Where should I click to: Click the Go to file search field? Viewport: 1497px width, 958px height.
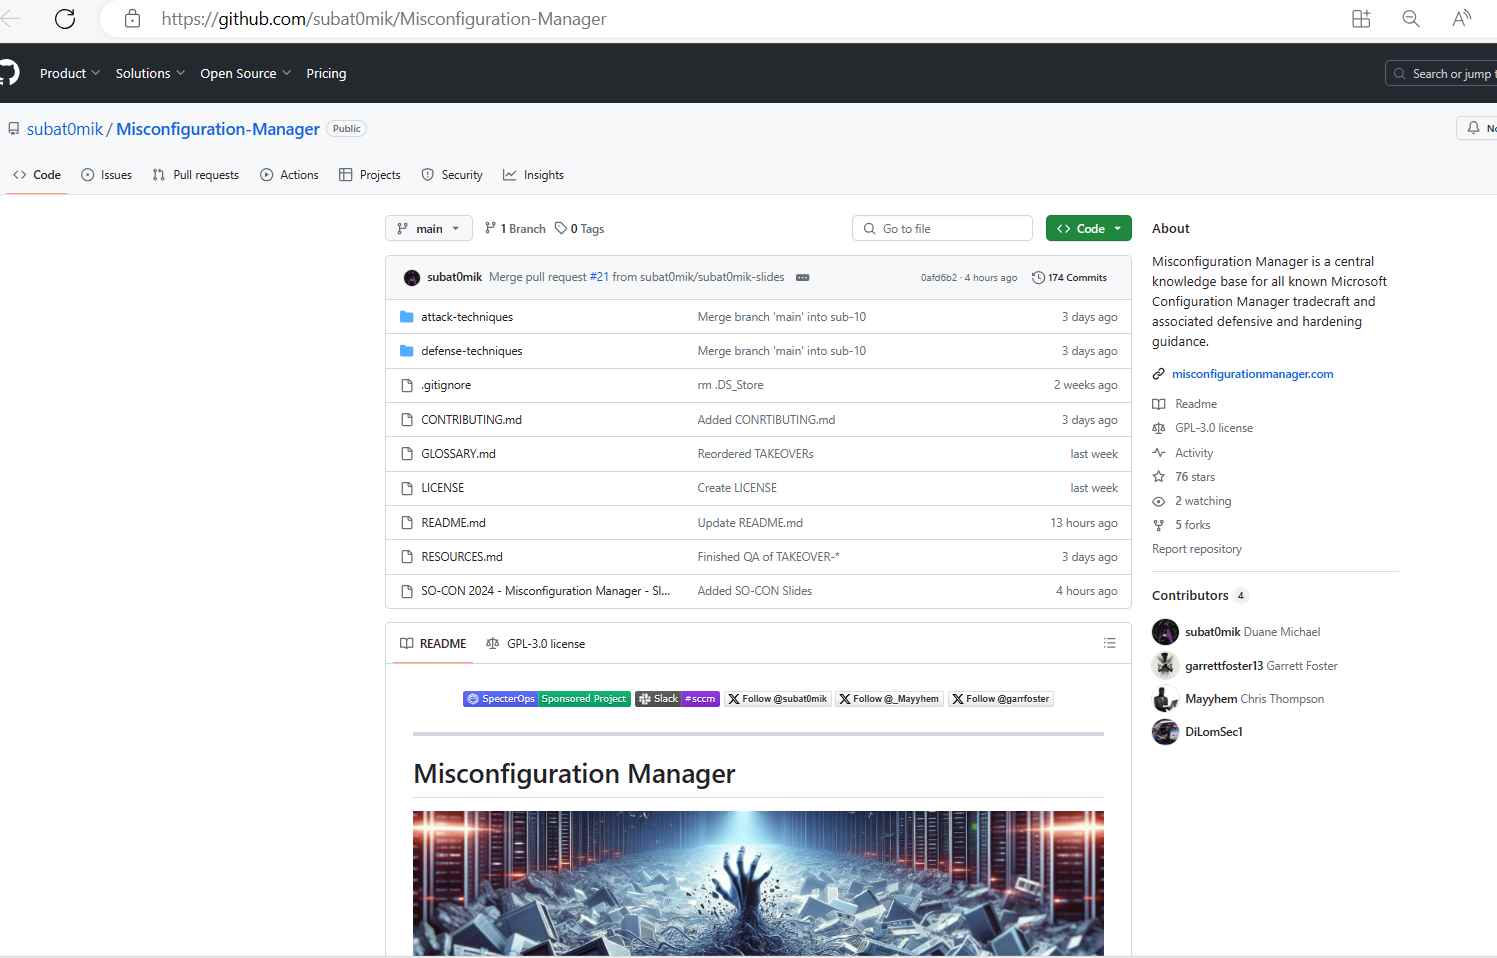pos(942,228)
